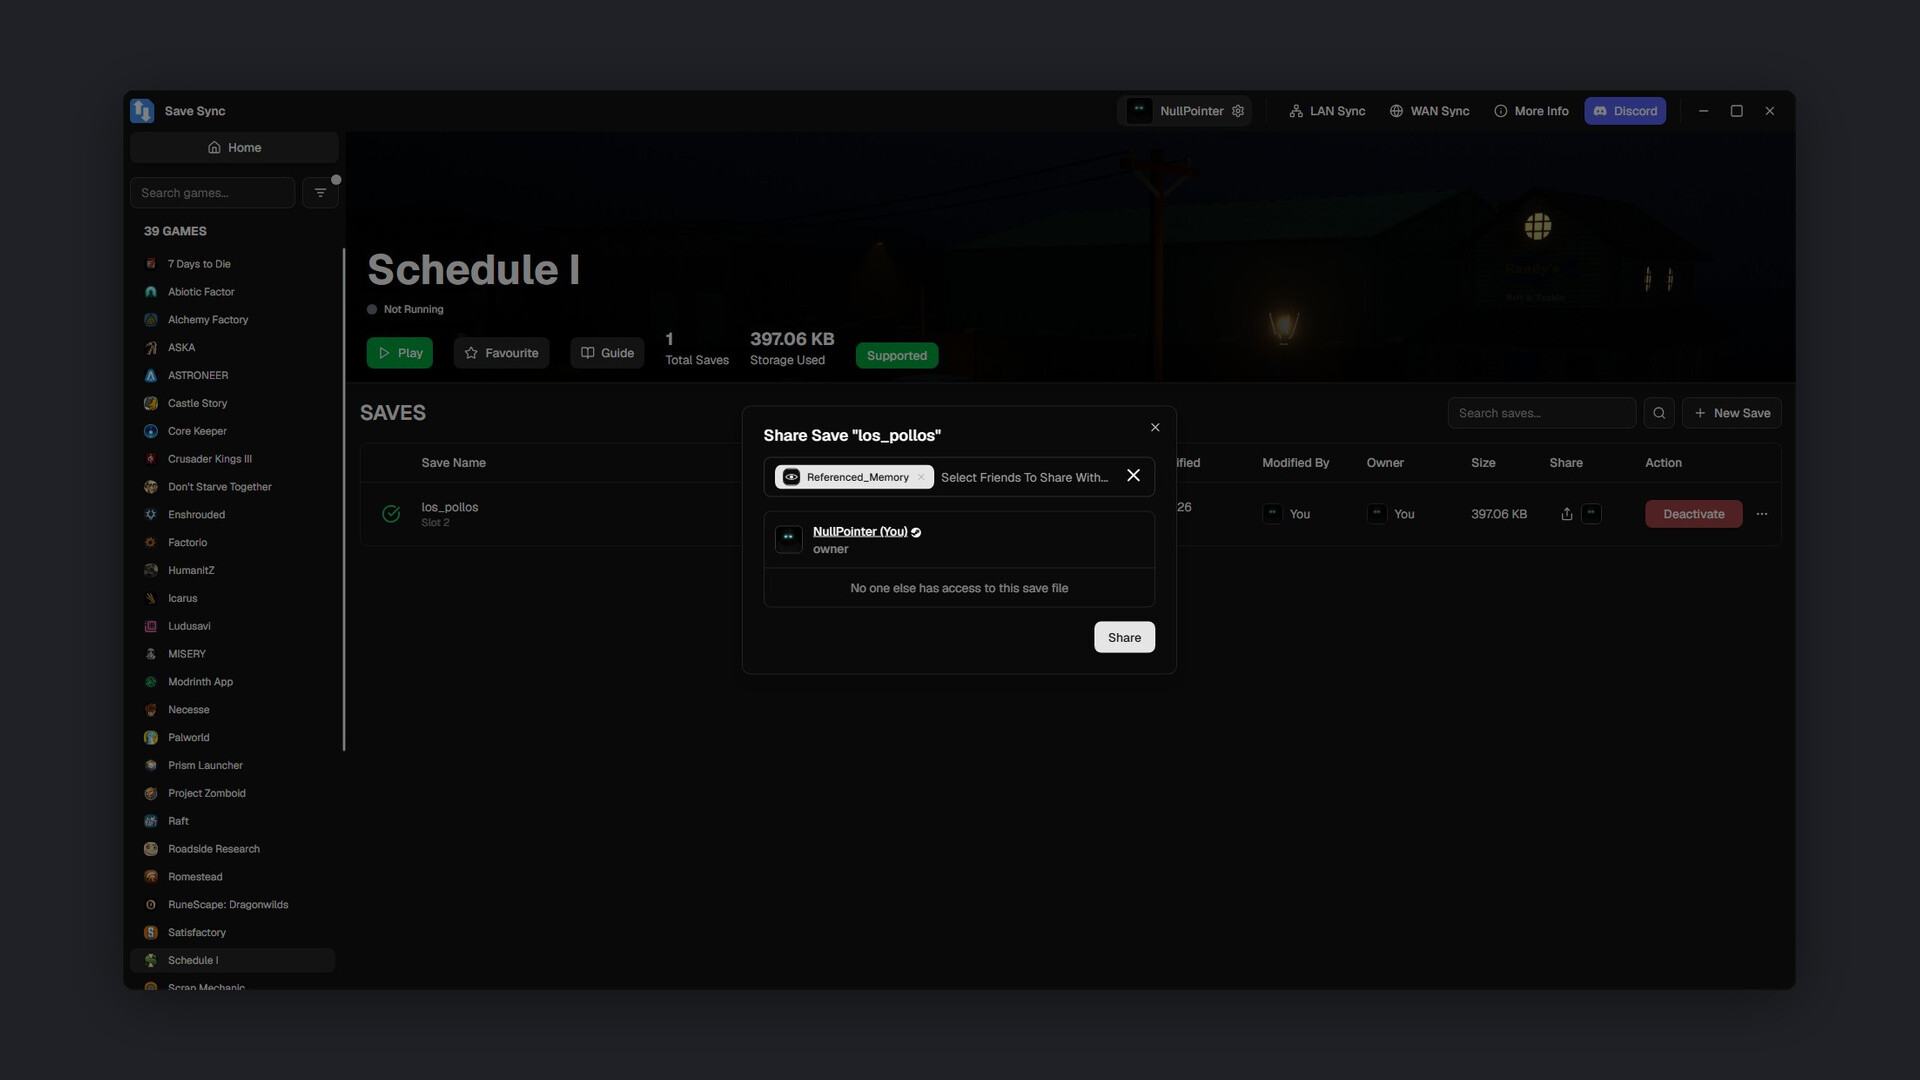Click the Save Sync app logo
Screen dimensions: 1920x1080
point(142,111)
